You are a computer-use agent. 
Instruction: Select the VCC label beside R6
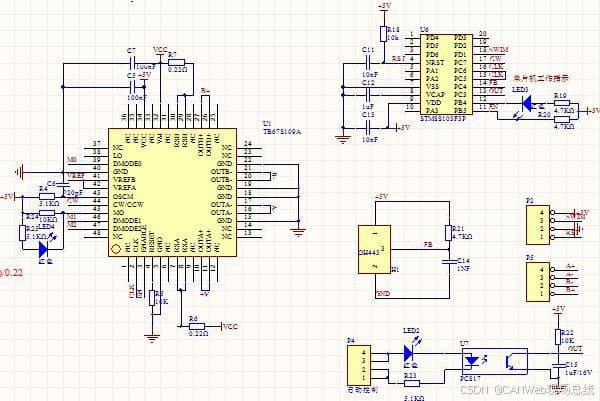pos(230,326)
